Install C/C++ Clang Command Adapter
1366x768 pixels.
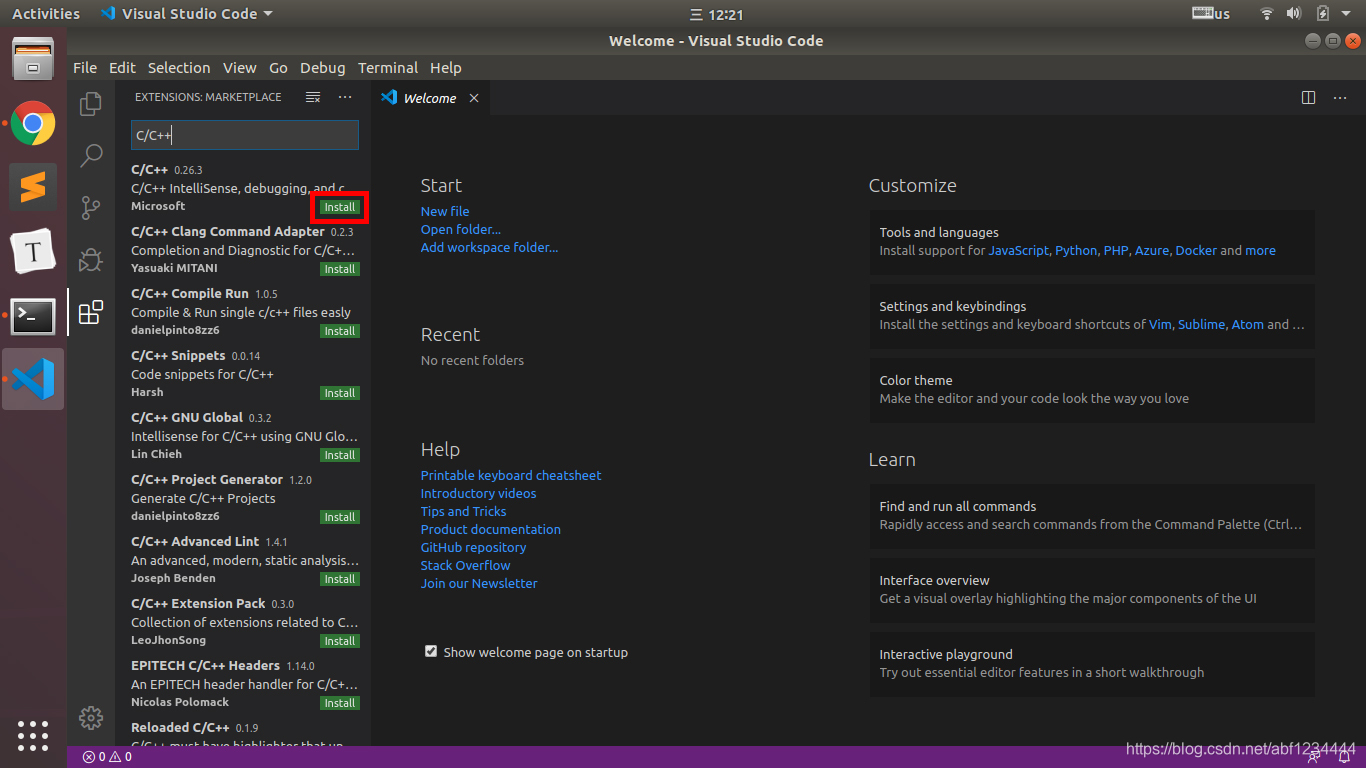point(340,269)
